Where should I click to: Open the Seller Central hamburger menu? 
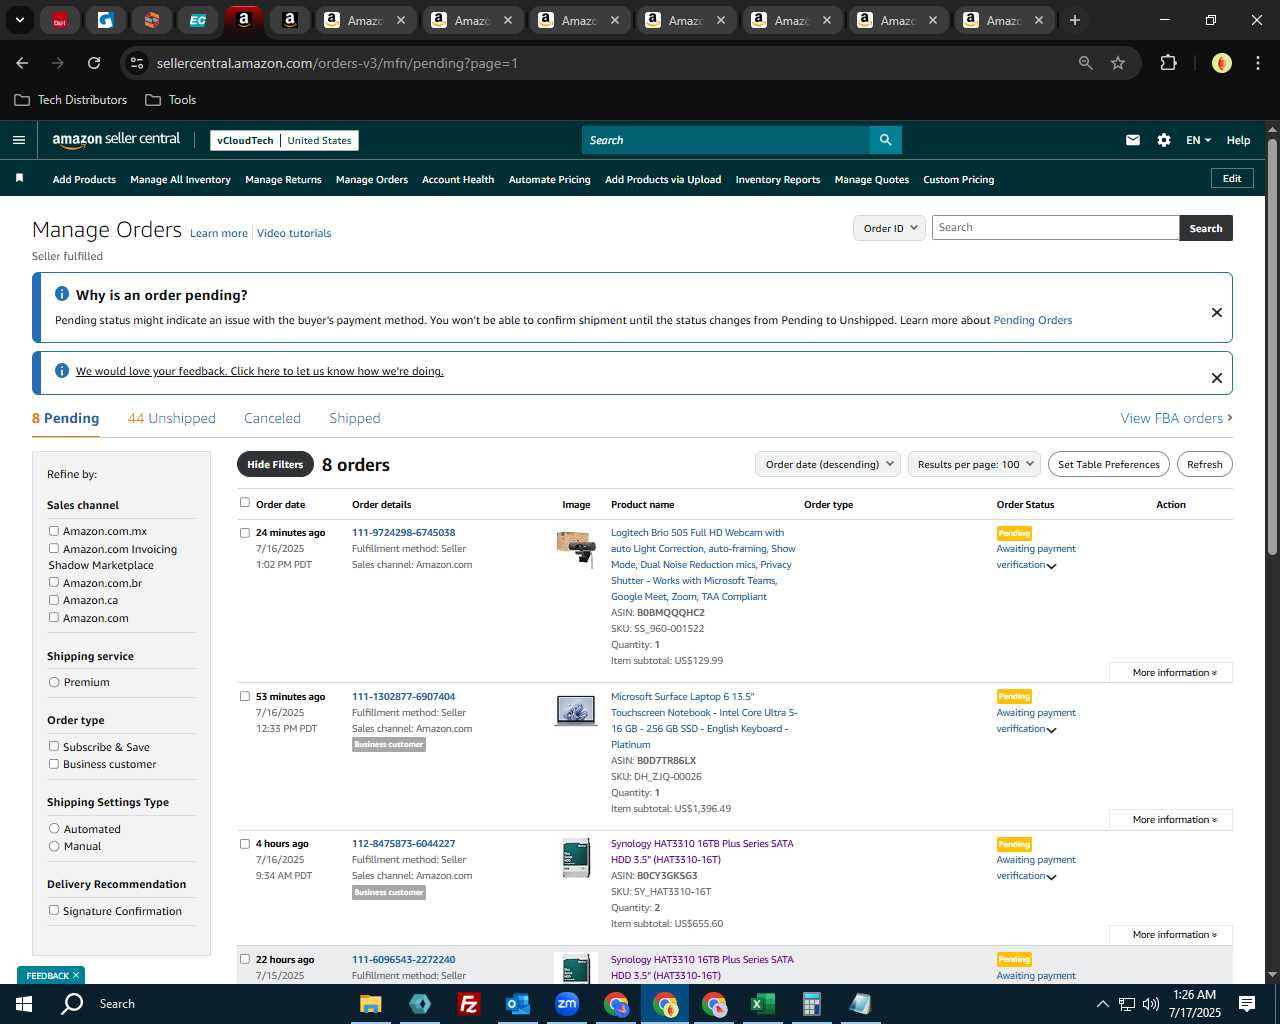pyautogui.click(x=19, y=140)
